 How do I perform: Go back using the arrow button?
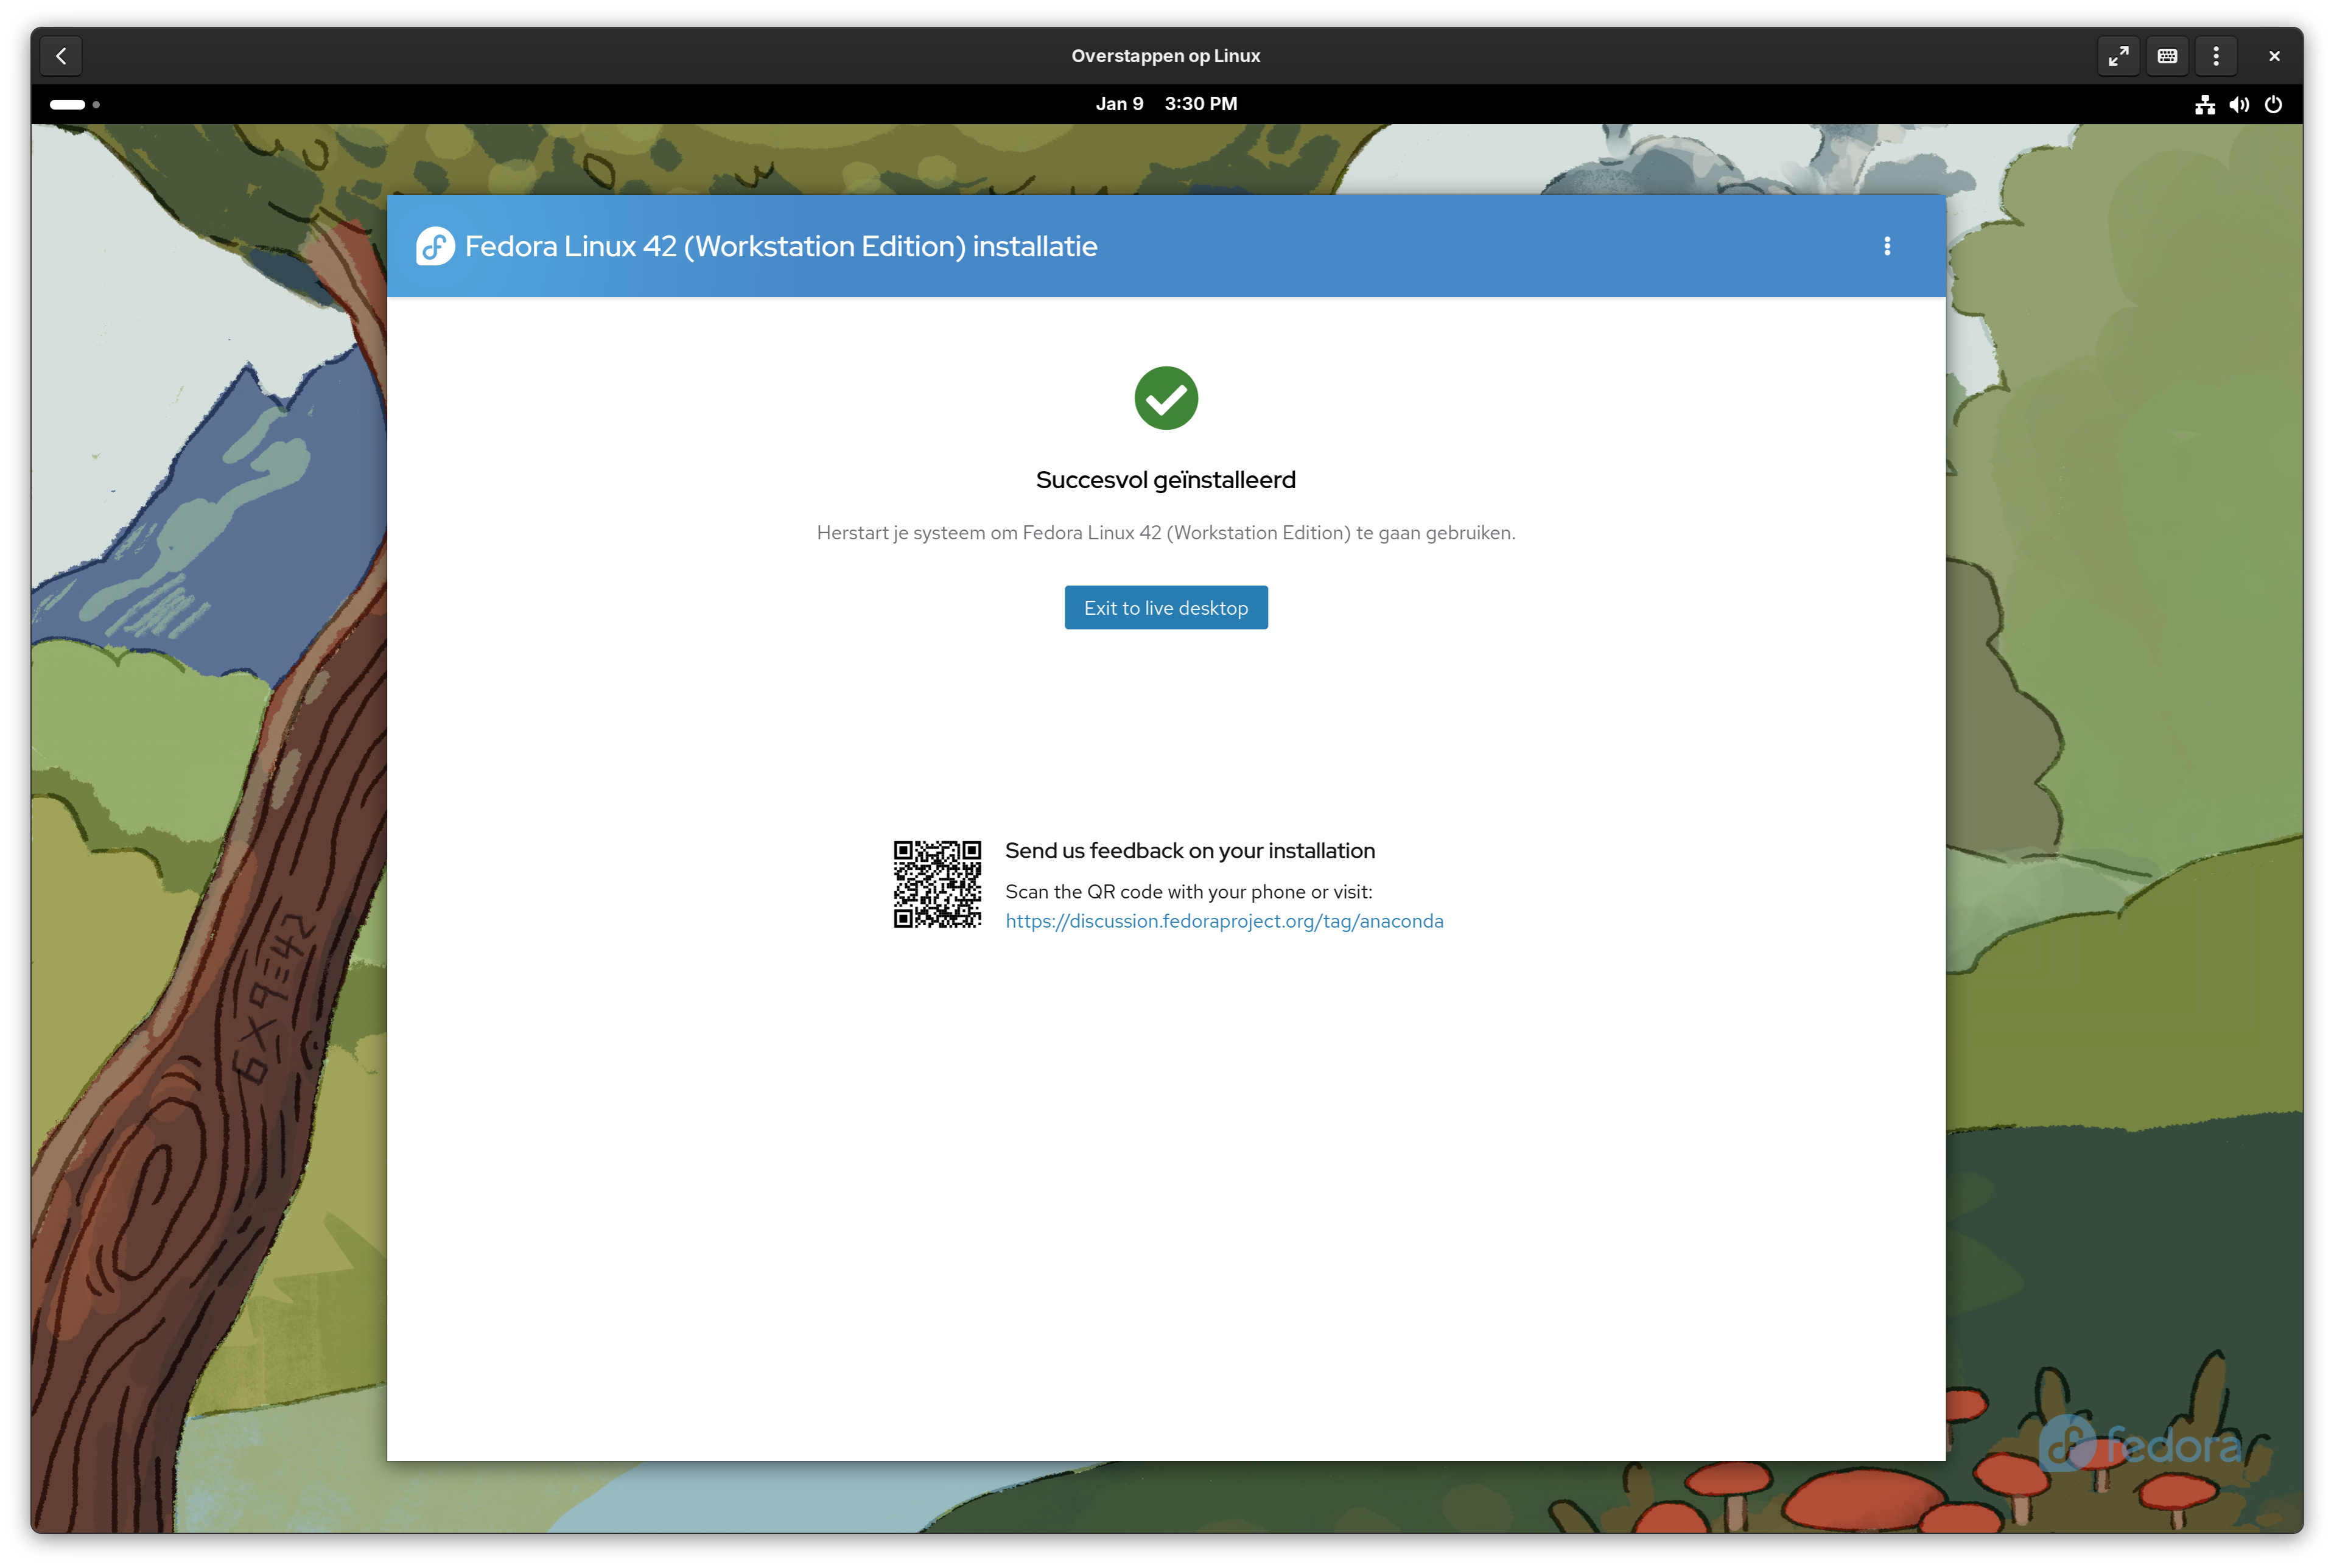pyautogui.click(x=61, y=56)
